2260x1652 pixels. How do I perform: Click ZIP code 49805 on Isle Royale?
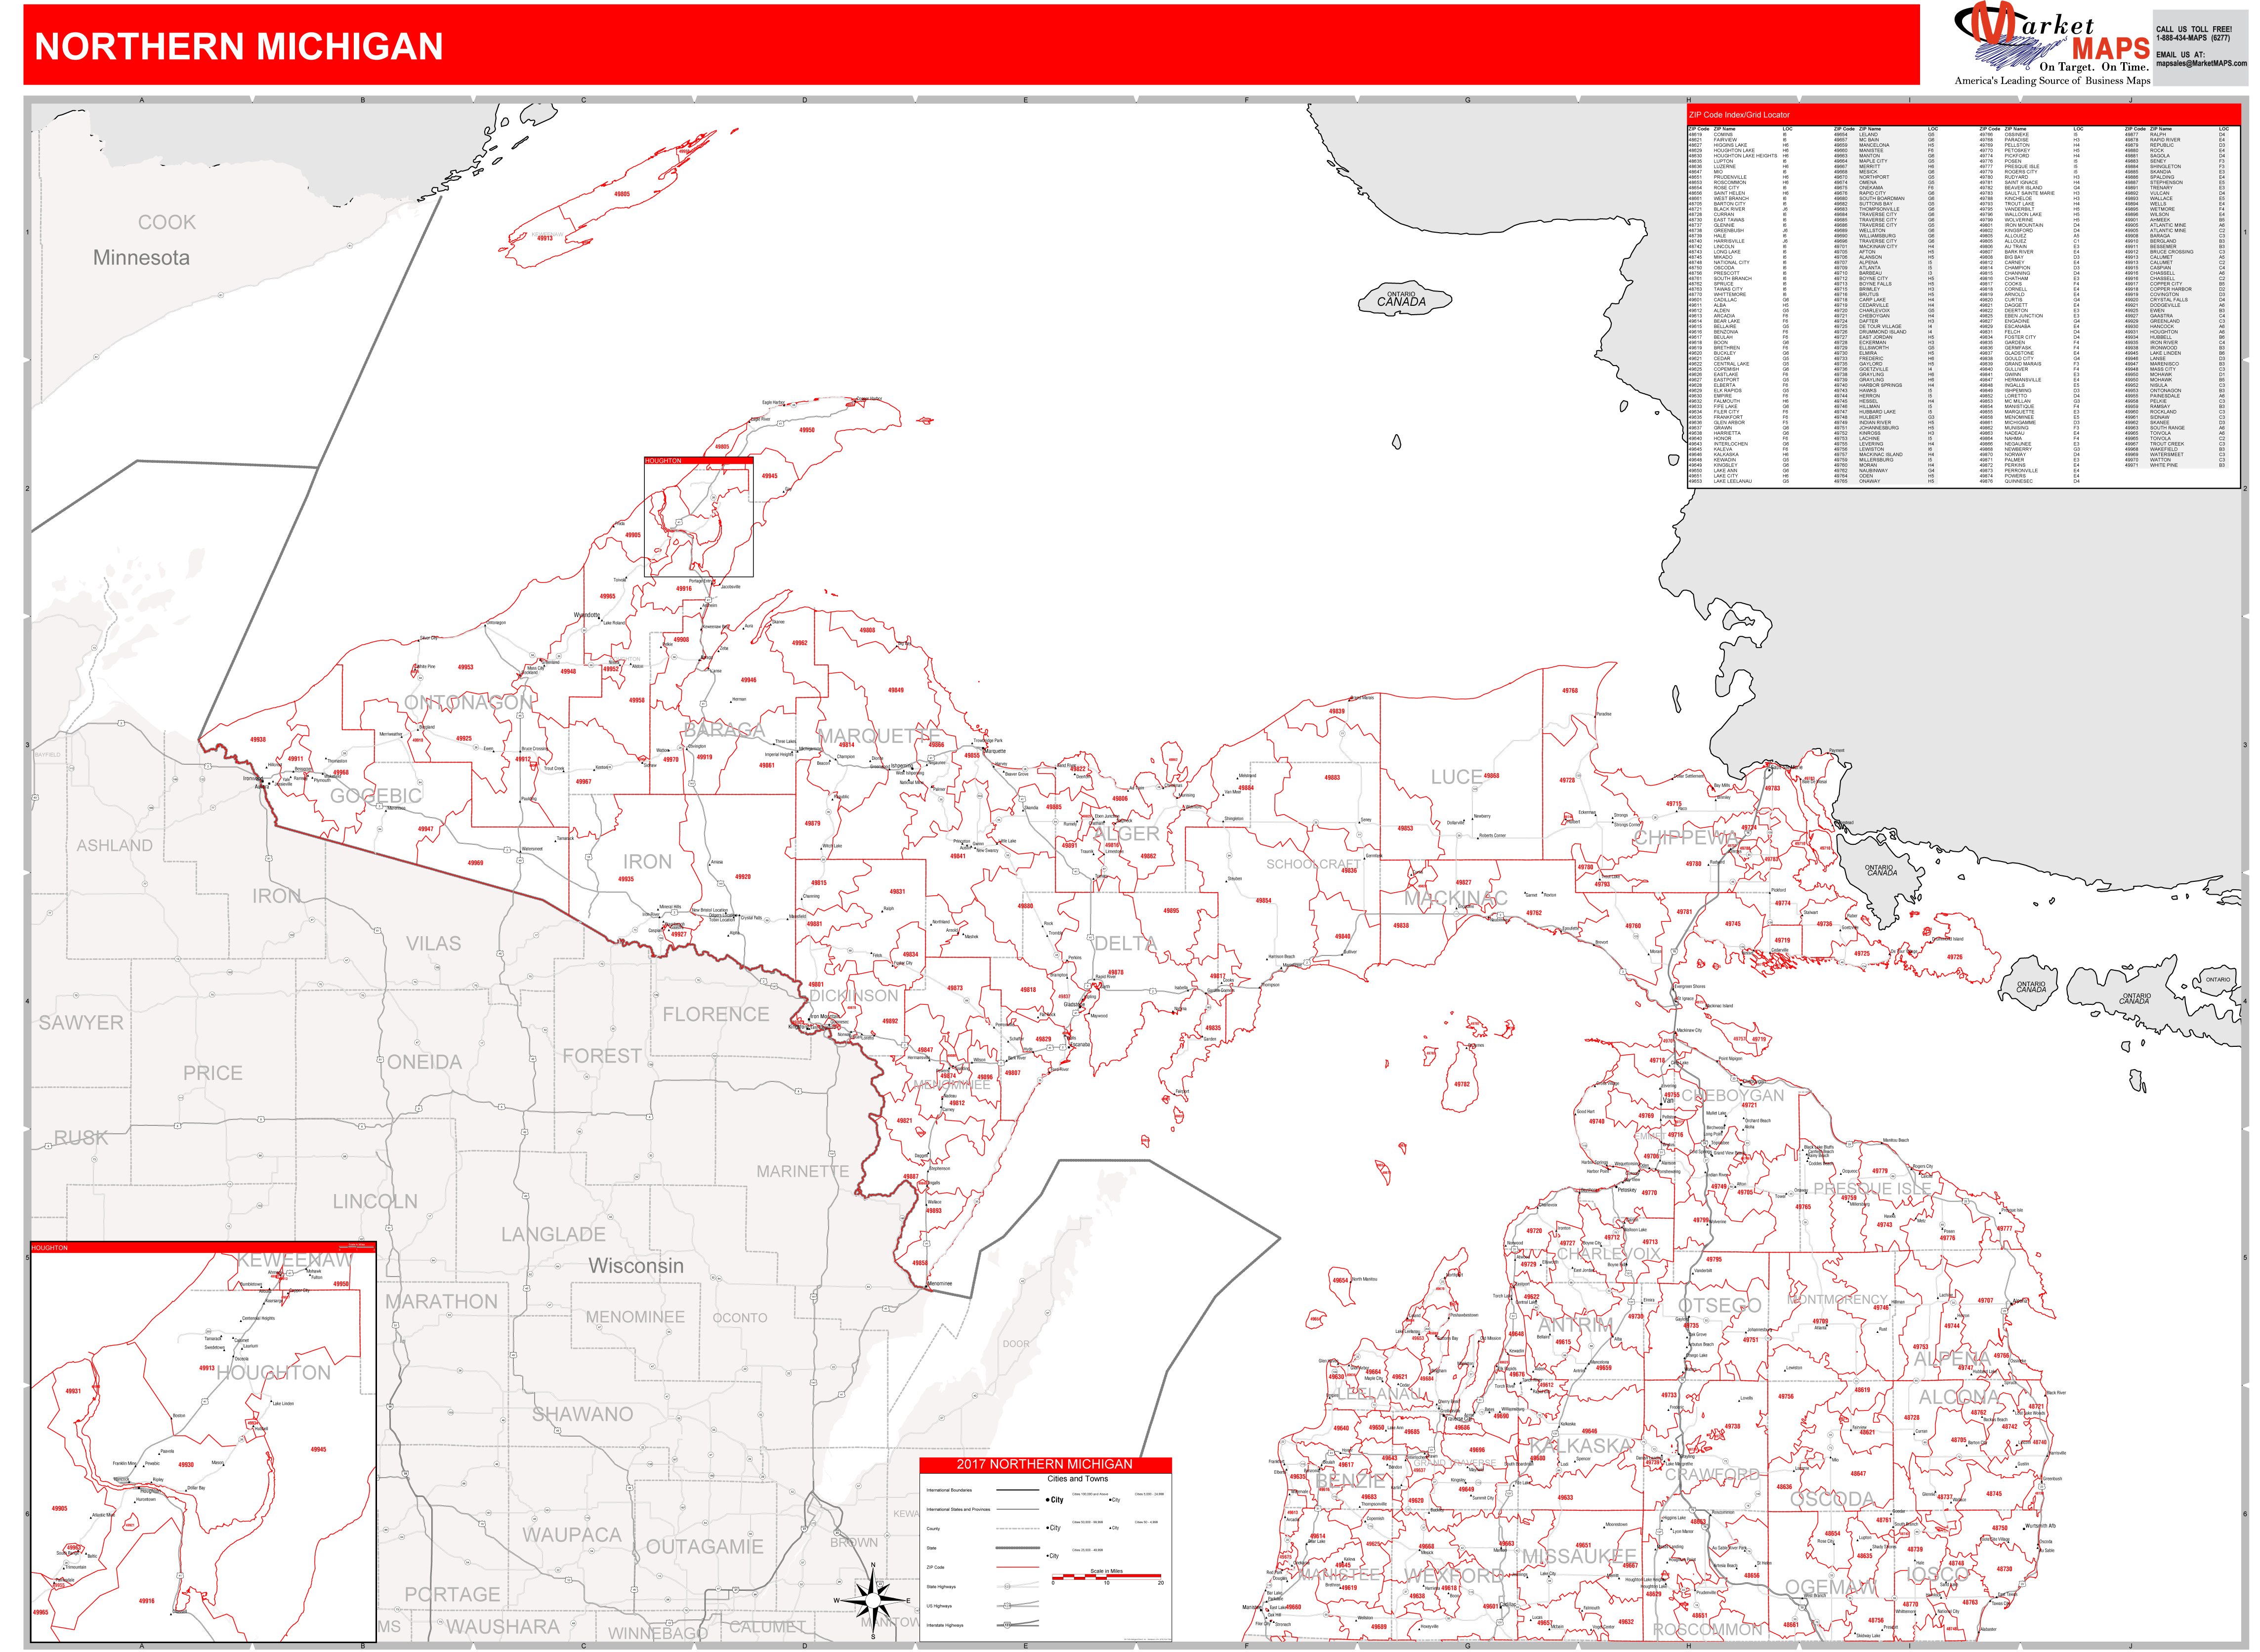(x=622, y=194)
